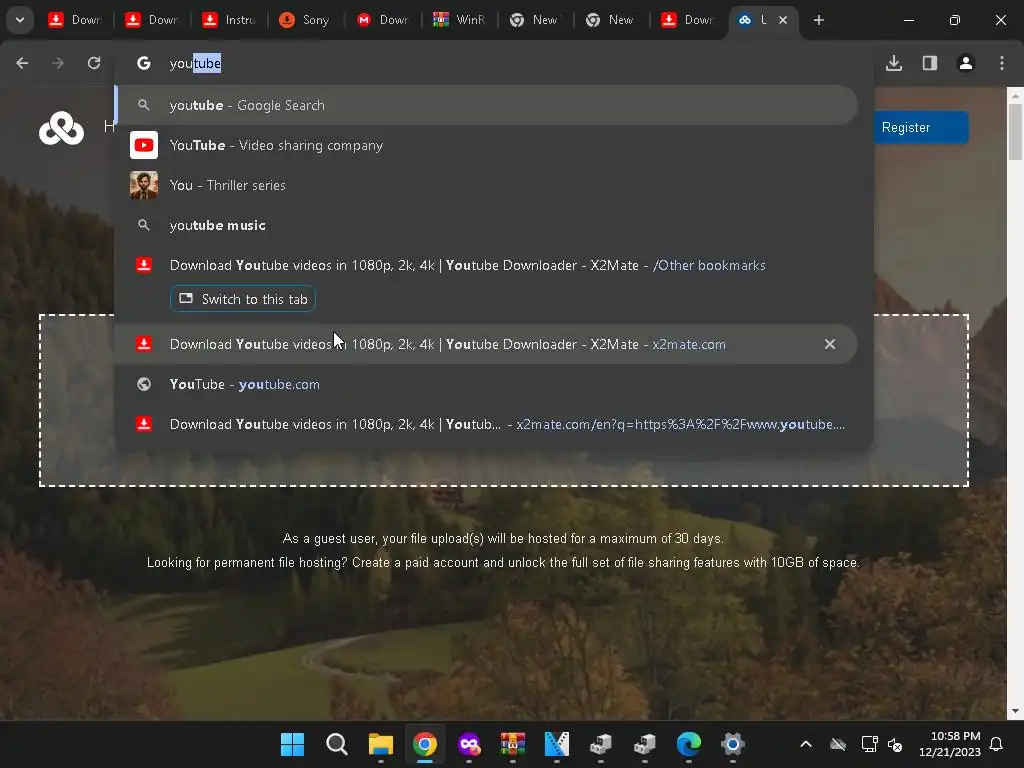Open the notifications bell
This screenshot has width=1024, height=768.
996,744
